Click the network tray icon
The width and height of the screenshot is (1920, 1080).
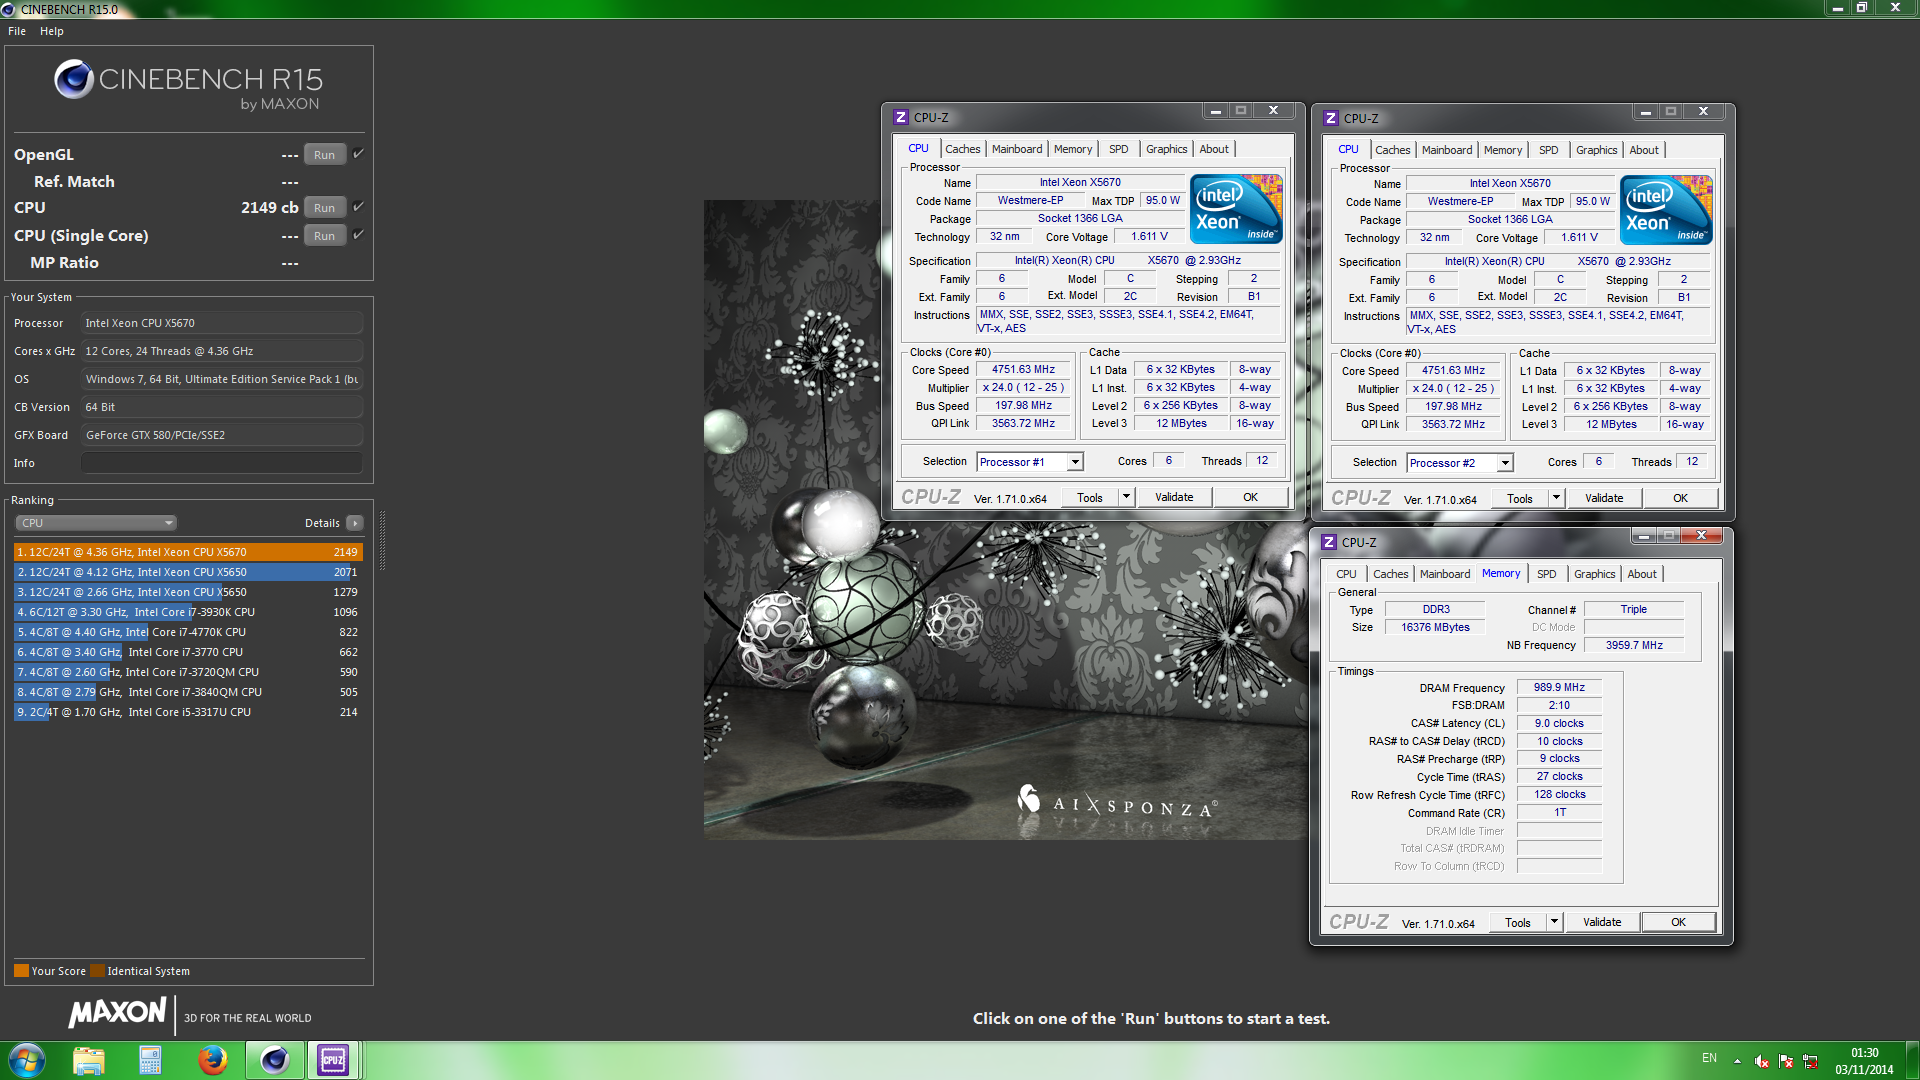[1810, 1061]
